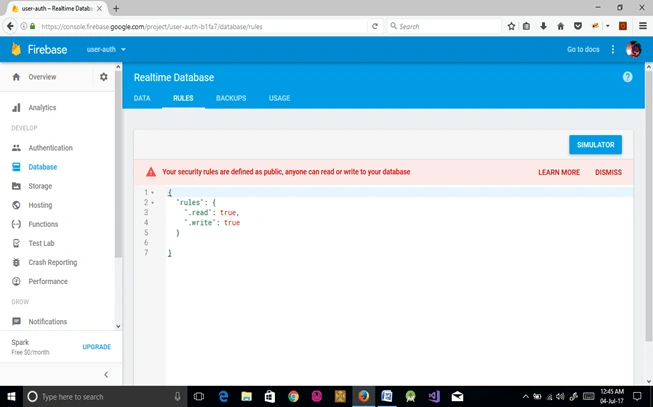This screenshot has height=407, width=653.
Task: Open a new browser tab
Action: 116,8
